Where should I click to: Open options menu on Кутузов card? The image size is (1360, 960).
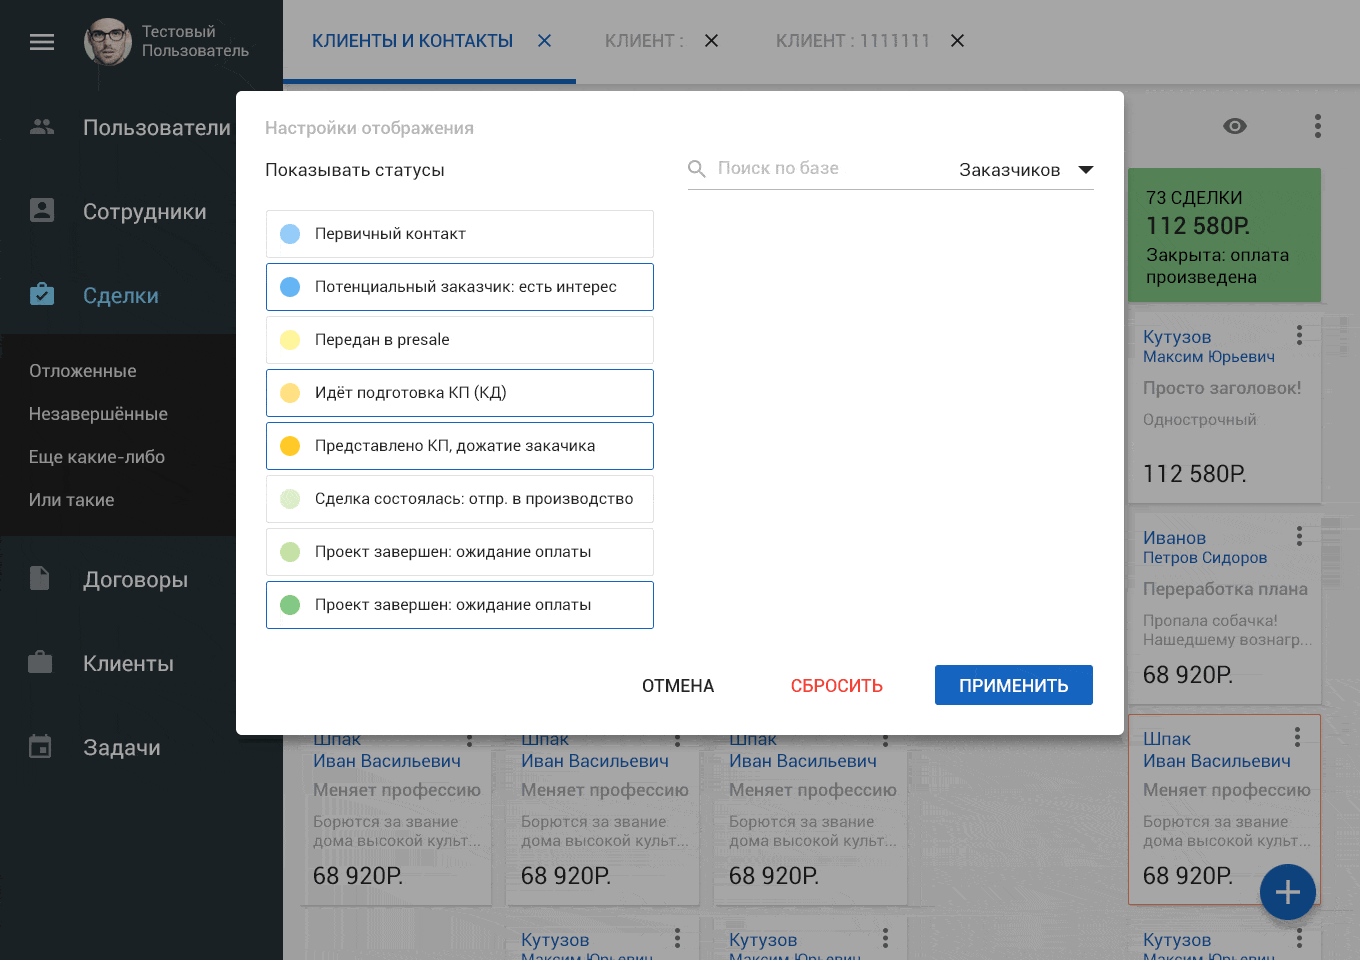pos(1299,335)
